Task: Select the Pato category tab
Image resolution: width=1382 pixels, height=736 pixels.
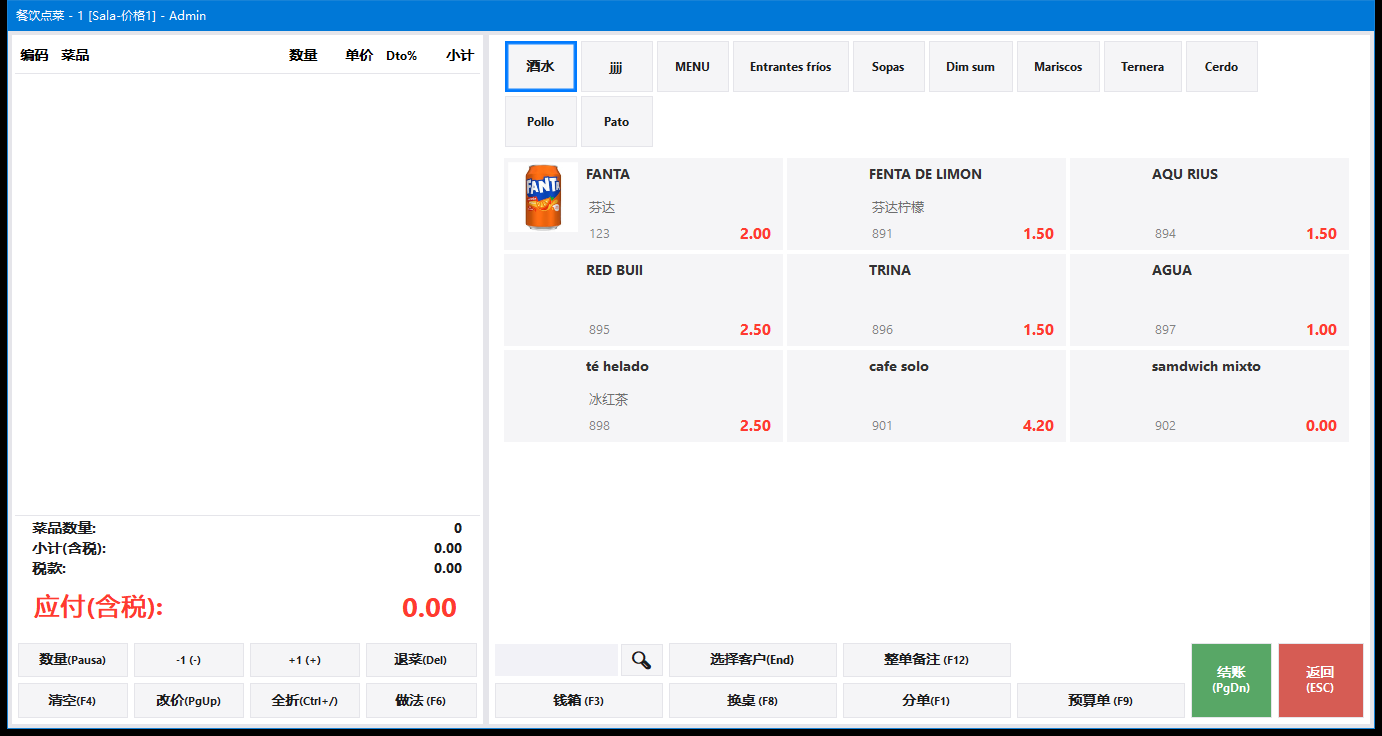Action: (617, 122)
